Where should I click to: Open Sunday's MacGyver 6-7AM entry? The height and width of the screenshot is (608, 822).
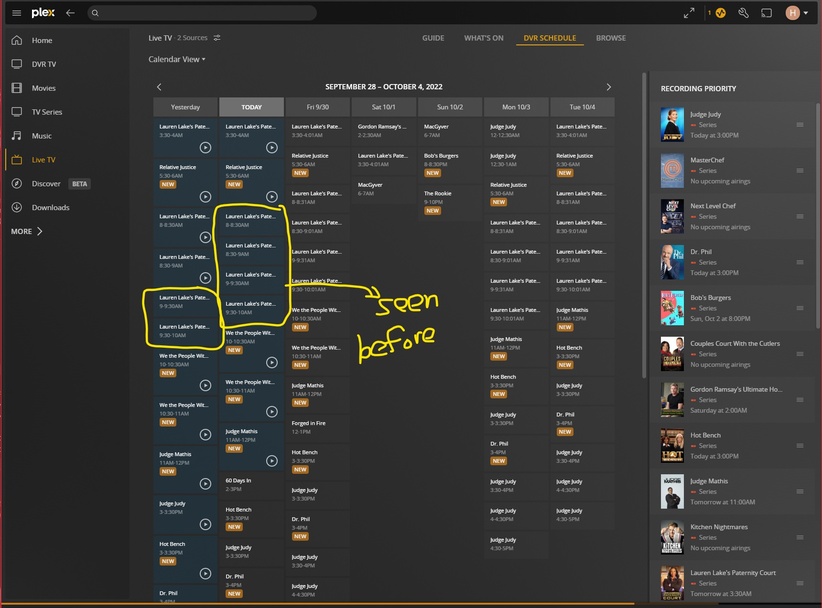point(450,131)
